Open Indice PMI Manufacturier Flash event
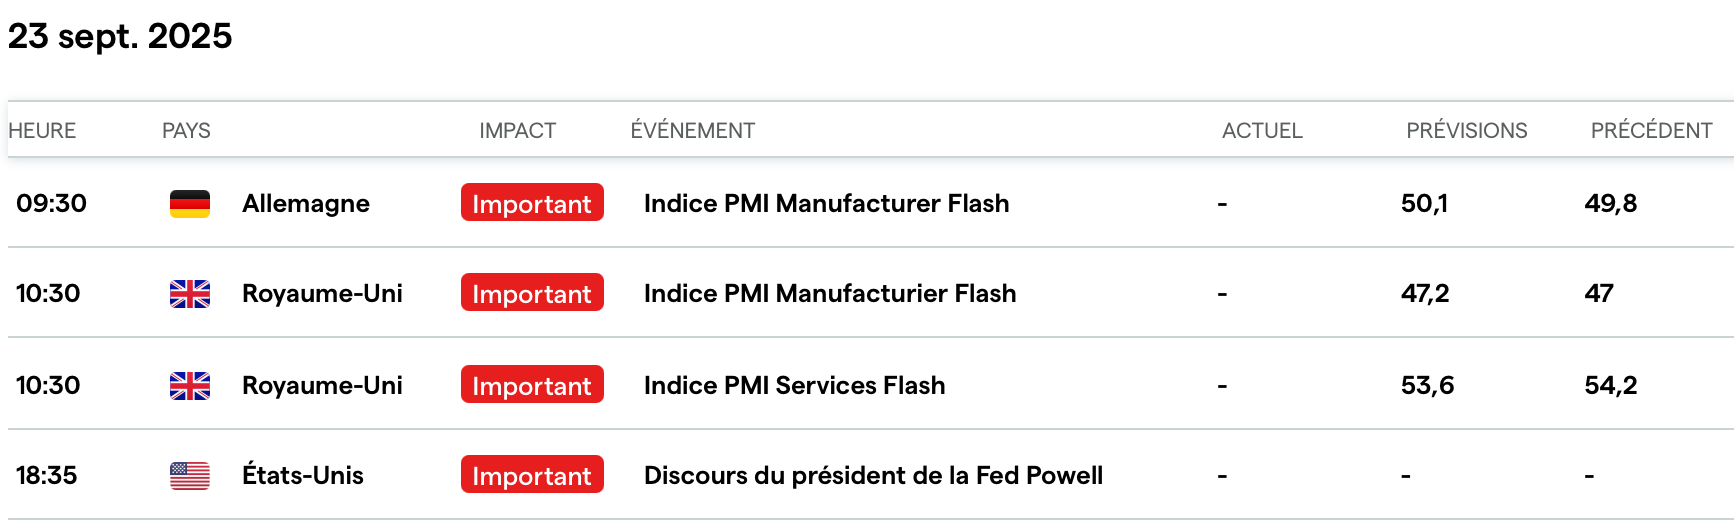Viewport: 1734px width, 524px height. pos(829,294)
